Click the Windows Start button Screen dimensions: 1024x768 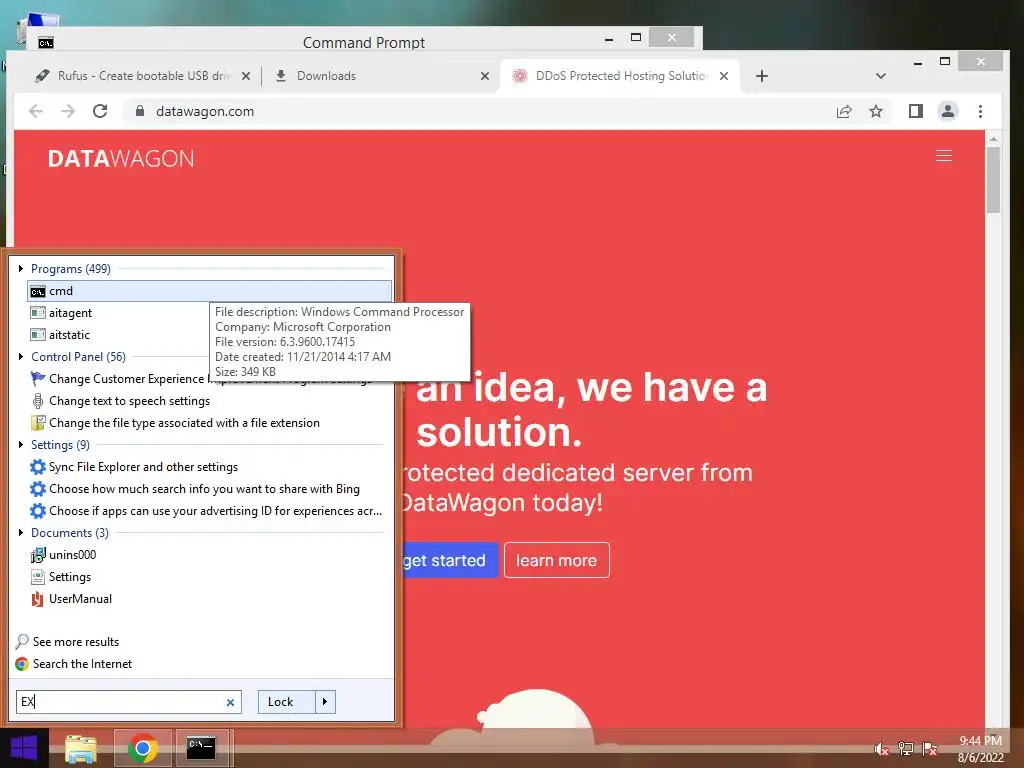click(24, 748)
